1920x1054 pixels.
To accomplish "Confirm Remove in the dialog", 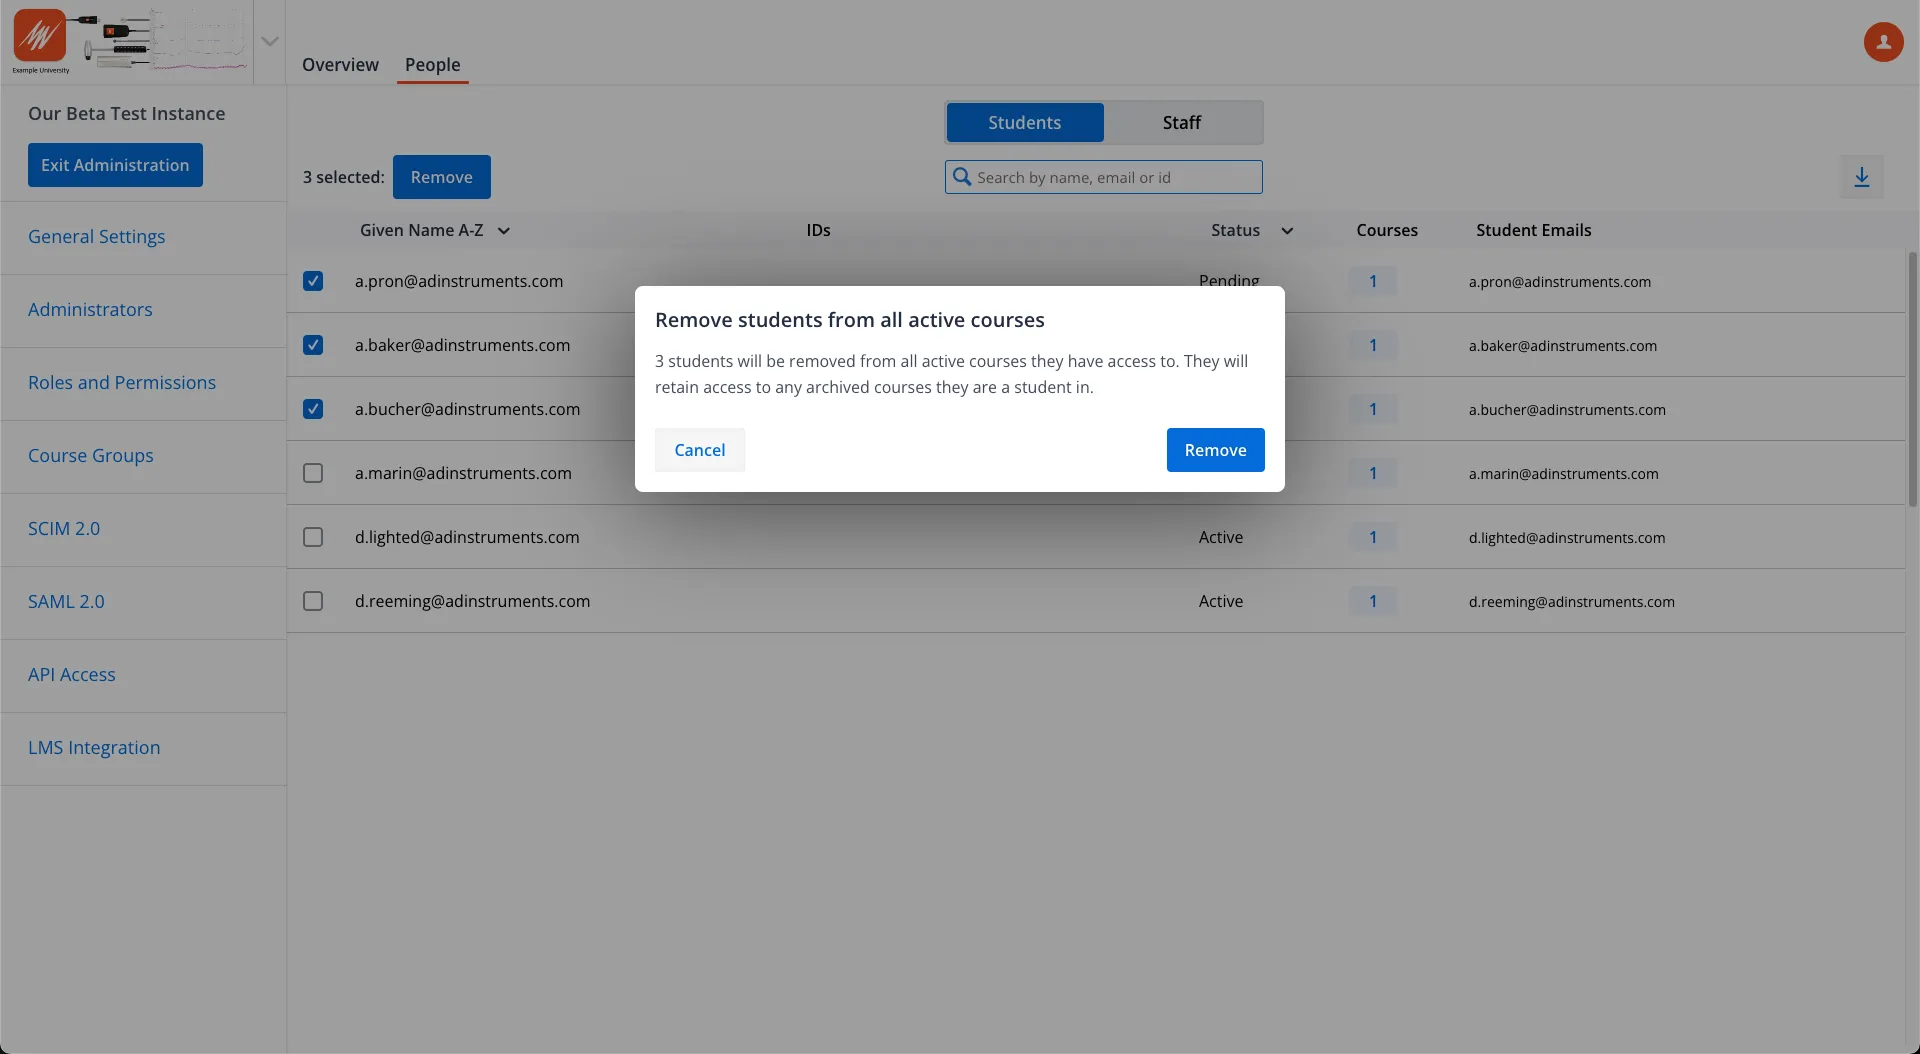I will 1215,450.
